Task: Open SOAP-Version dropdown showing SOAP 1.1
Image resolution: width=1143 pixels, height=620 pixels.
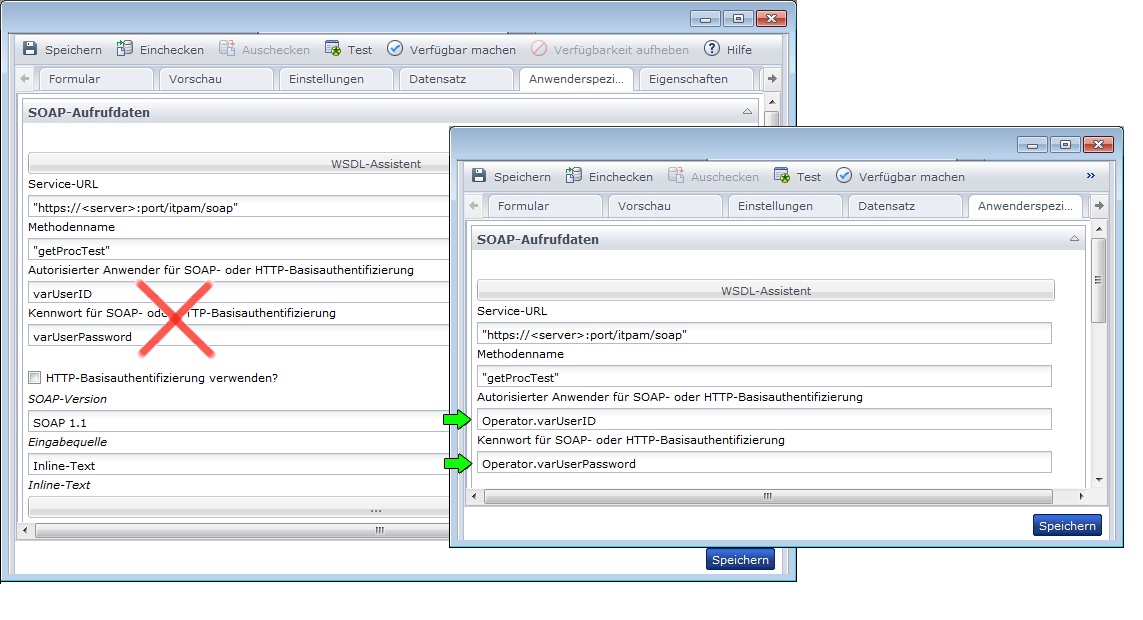Action: click(x=238, y=423)
